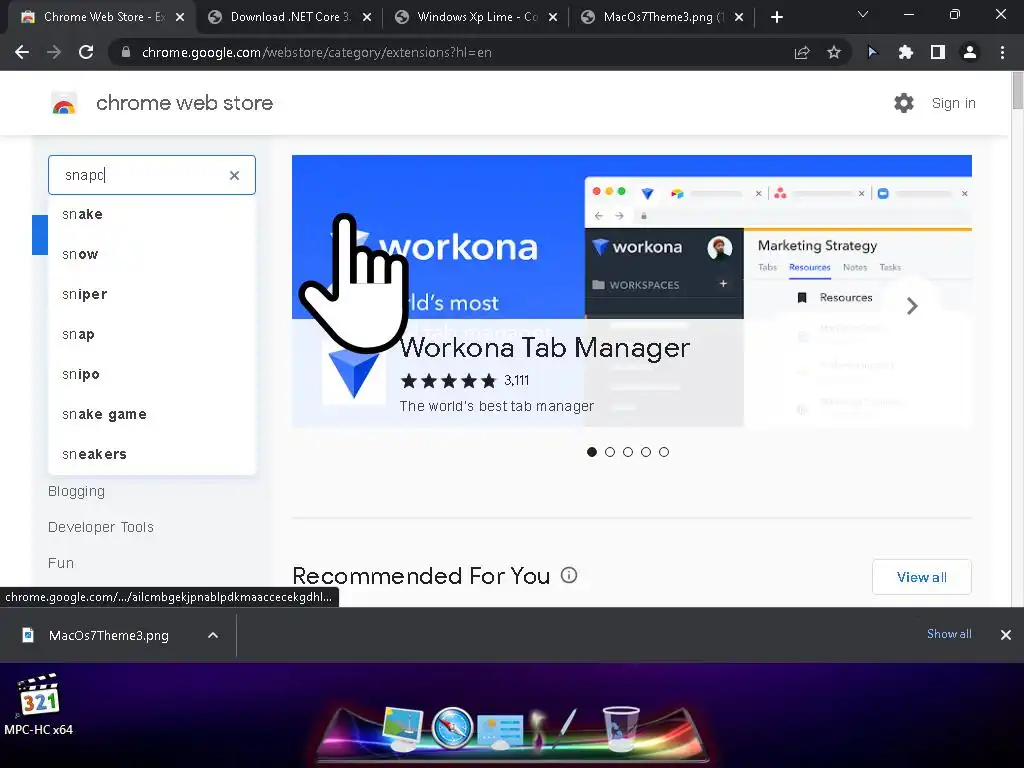Click the Chrome Web Store rainbow logo
The height and width of the screenshot is (768, 1024).
pyautogui.click(x=64, y=103)
